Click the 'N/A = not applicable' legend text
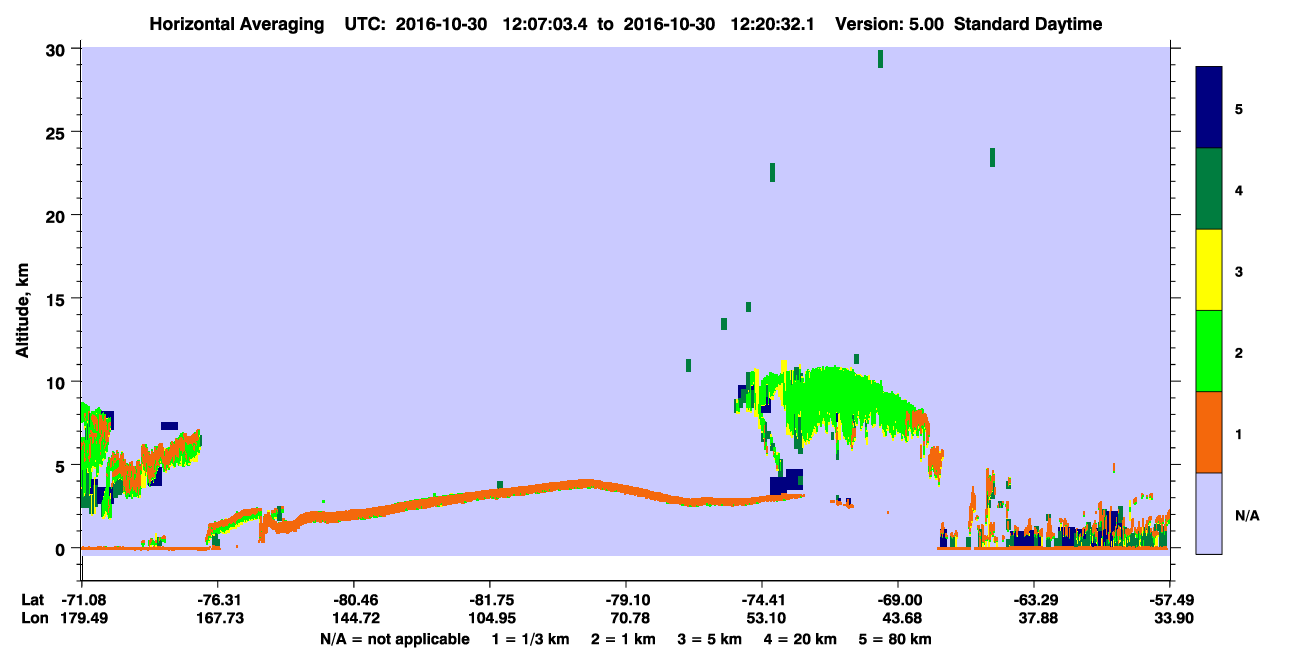Image resolution: width=1300 pixels, height=667 pixels. (x=395, y=639)
